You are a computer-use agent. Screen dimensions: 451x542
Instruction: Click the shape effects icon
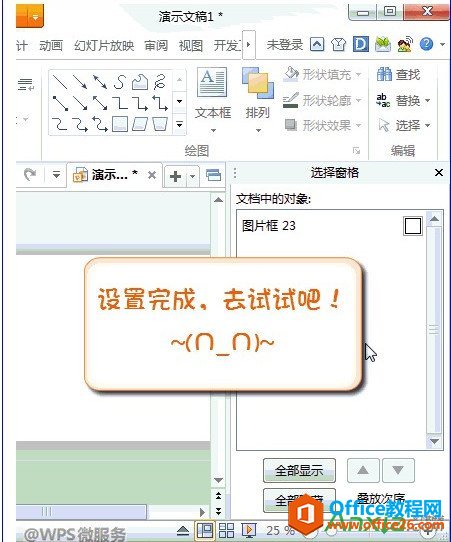coord(291,125)
